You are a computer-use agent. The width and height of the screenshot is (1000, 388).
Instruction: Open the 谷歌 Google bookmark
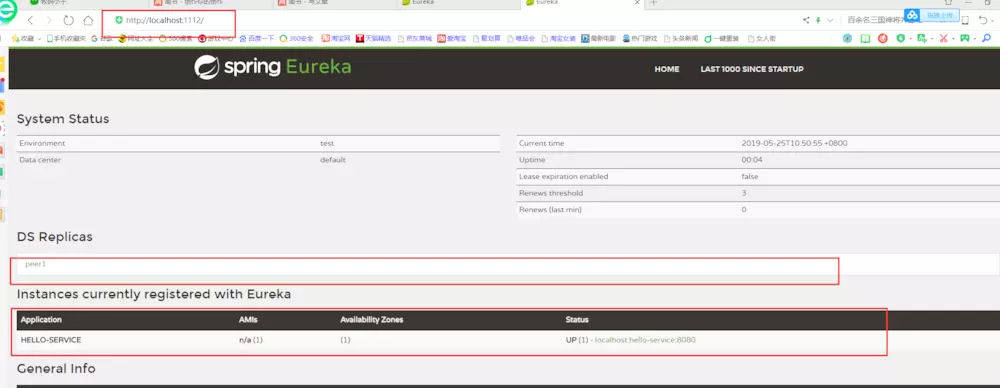(x=101, y=38)
